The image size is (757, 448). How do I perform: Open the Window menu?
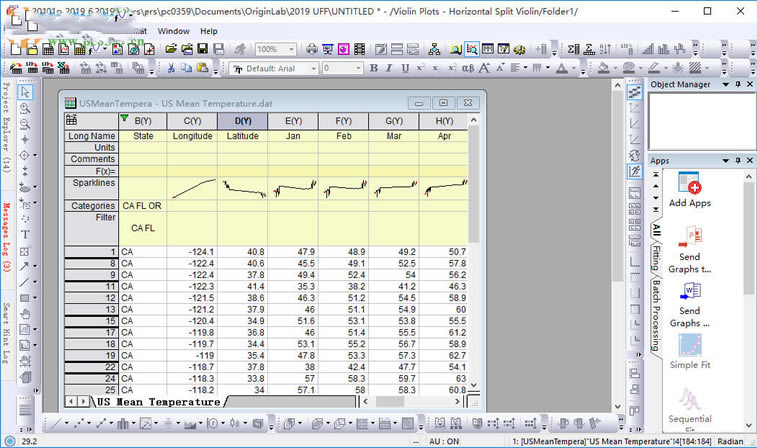tap(173, 31)
